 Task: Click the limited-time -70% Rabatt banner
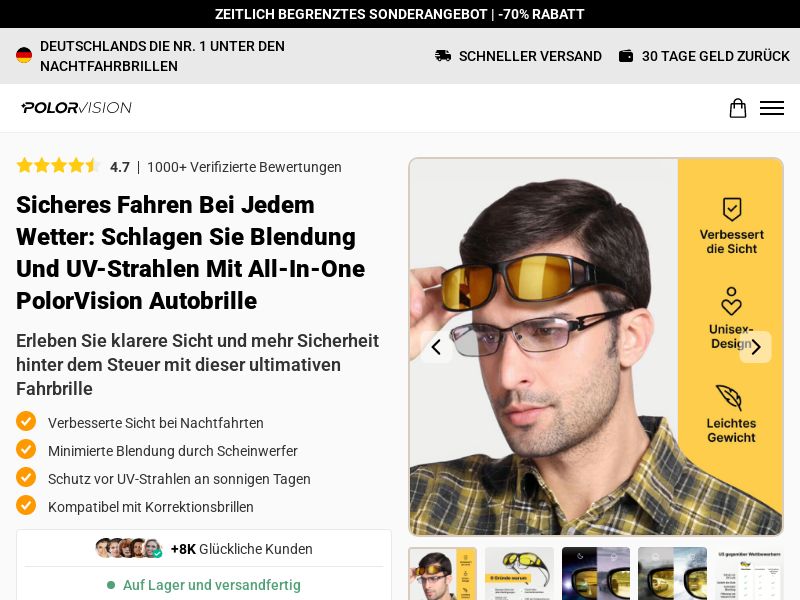[400, 14]
